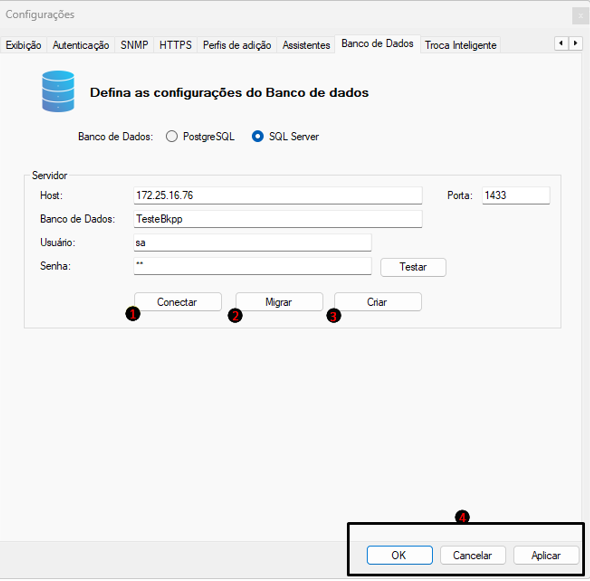Open the SNMP tab
The image size is (590, 581).
(134, 45)
